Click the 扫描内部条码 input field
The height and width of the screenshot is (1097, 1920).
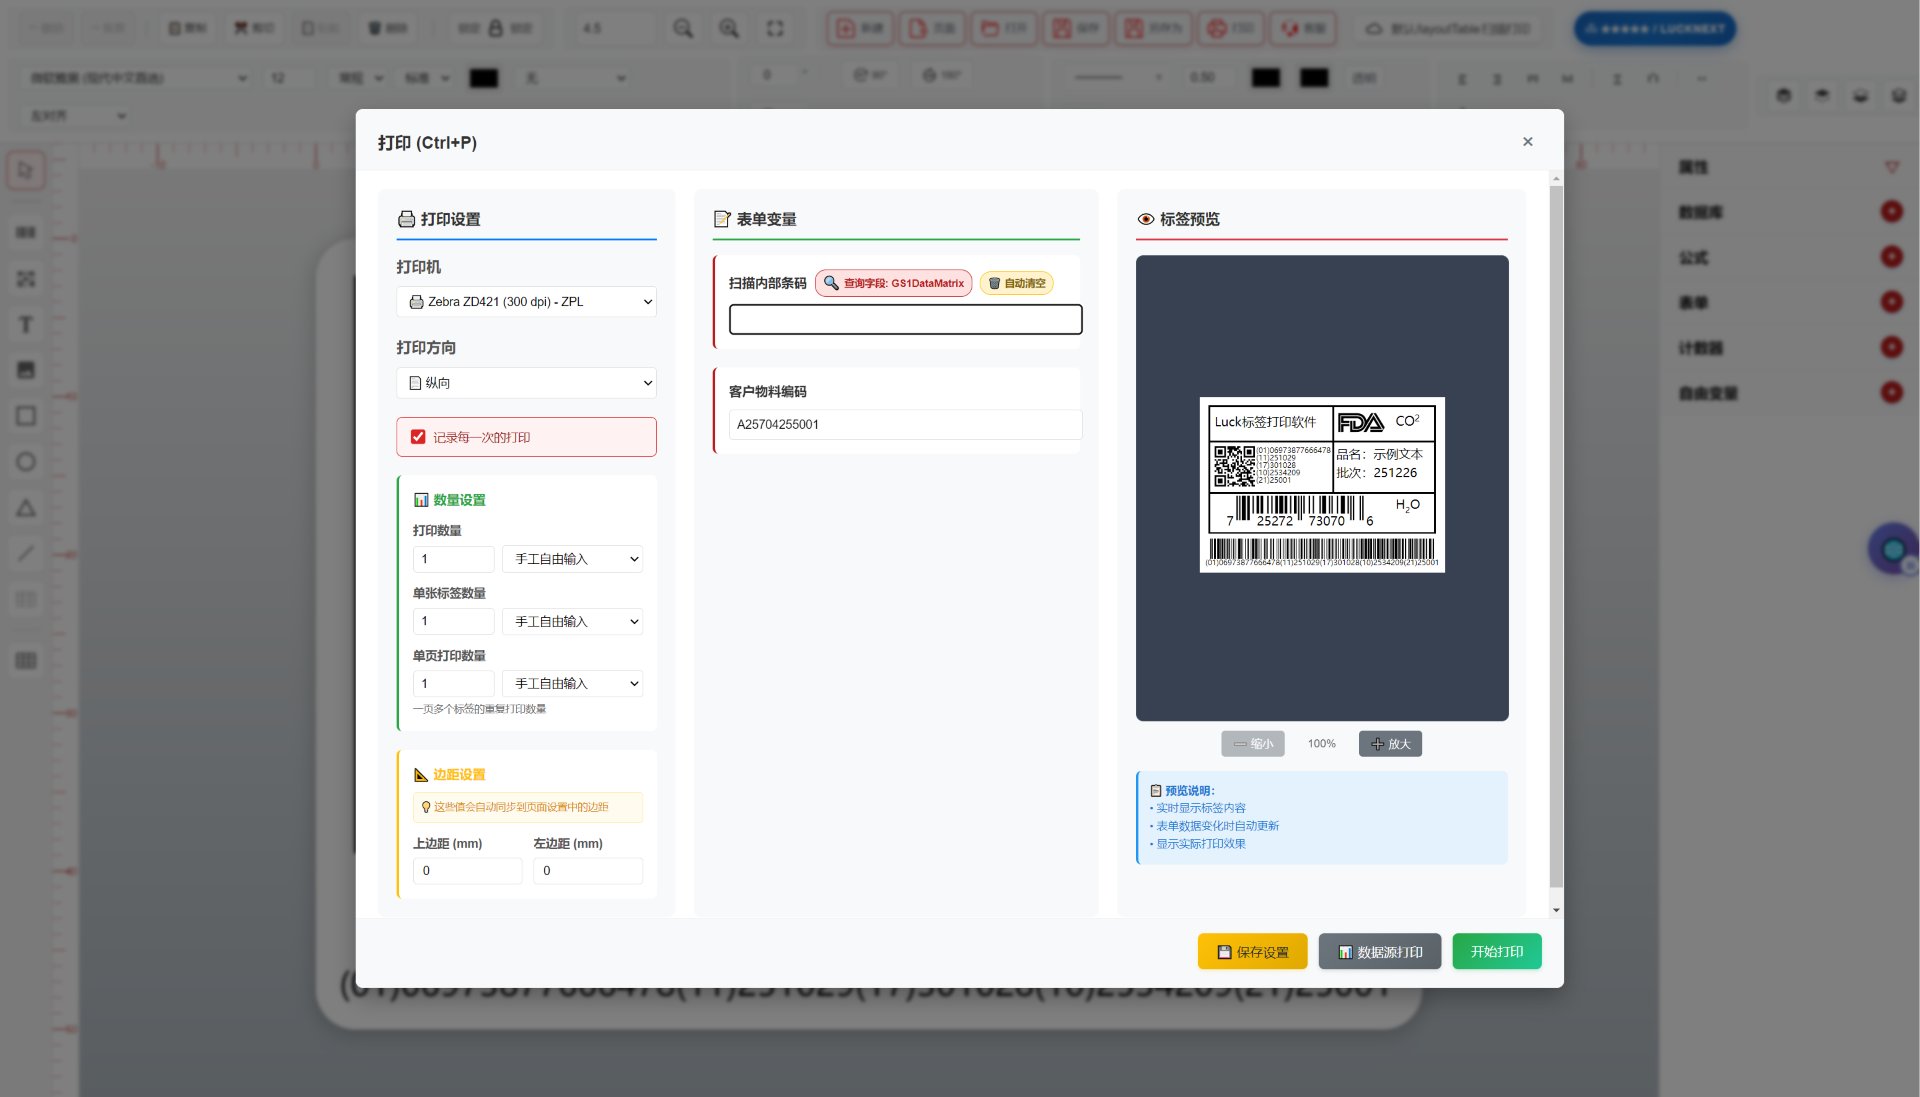[x=905, y=320]
